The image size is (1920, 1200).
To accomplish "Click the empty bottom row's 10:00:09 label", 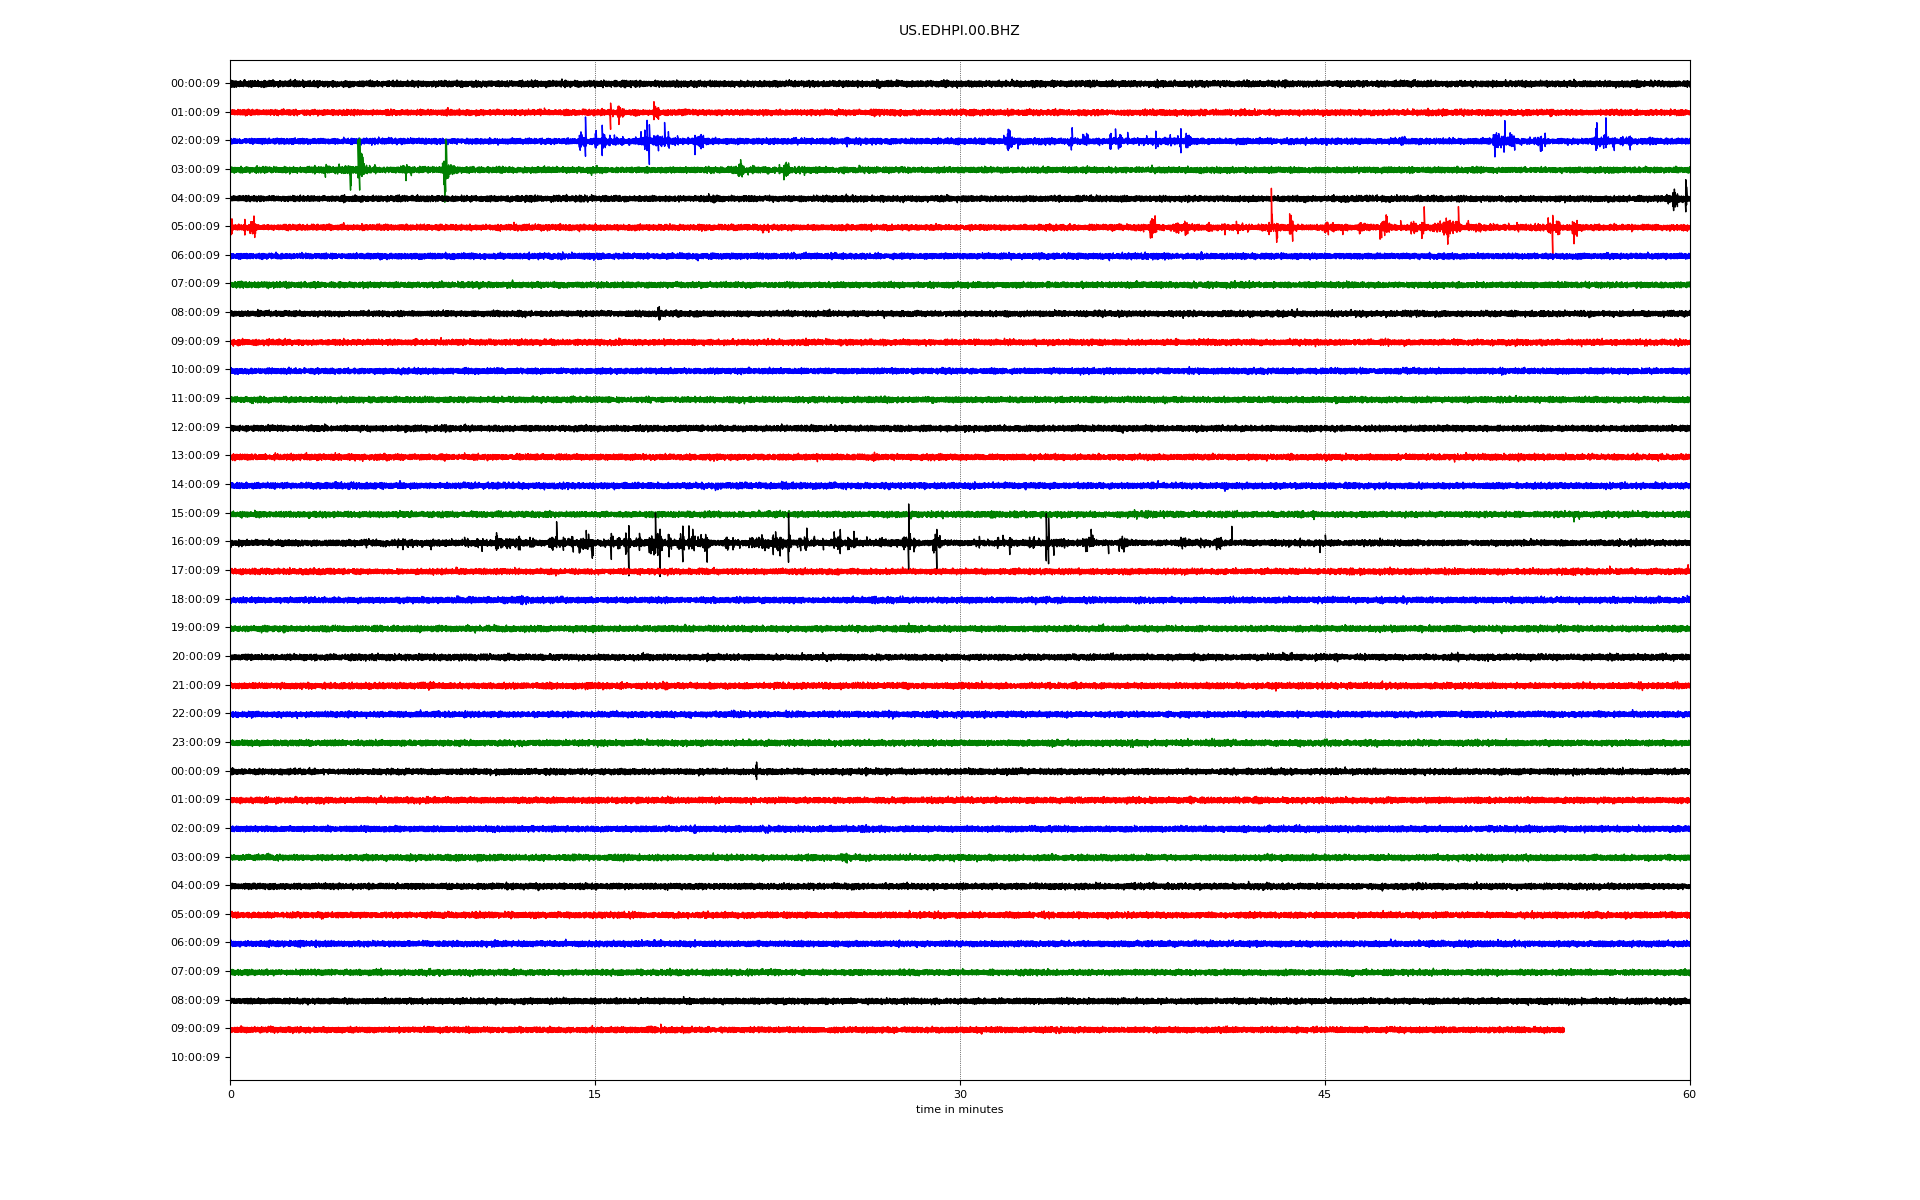I will 195,1058.
